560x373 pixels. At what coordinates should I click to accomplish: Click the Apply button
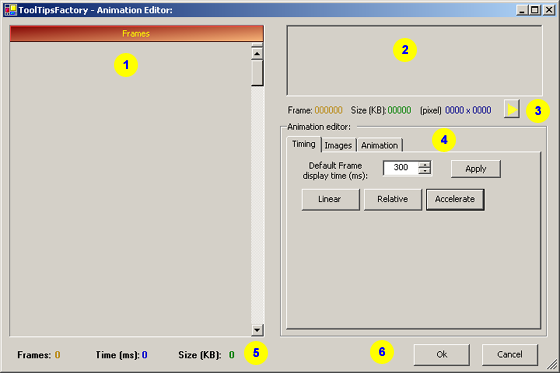point(476,169)
